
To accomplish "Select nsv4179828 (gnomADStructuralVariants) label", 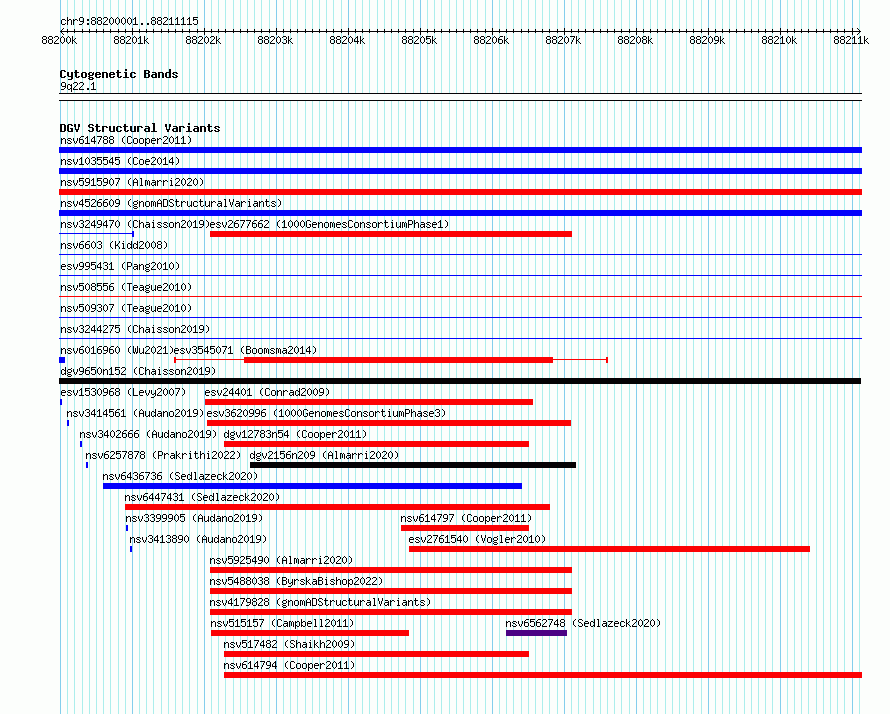I will click(x=320, y=602).
